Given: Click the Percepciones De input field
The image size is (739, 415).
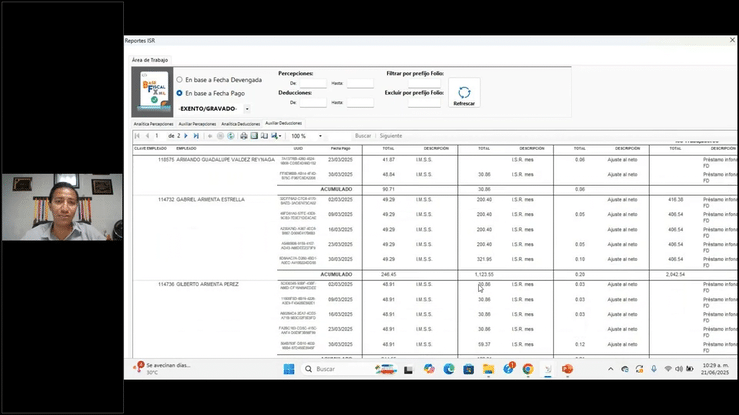Looking at the screenshot, I should 313,83.
